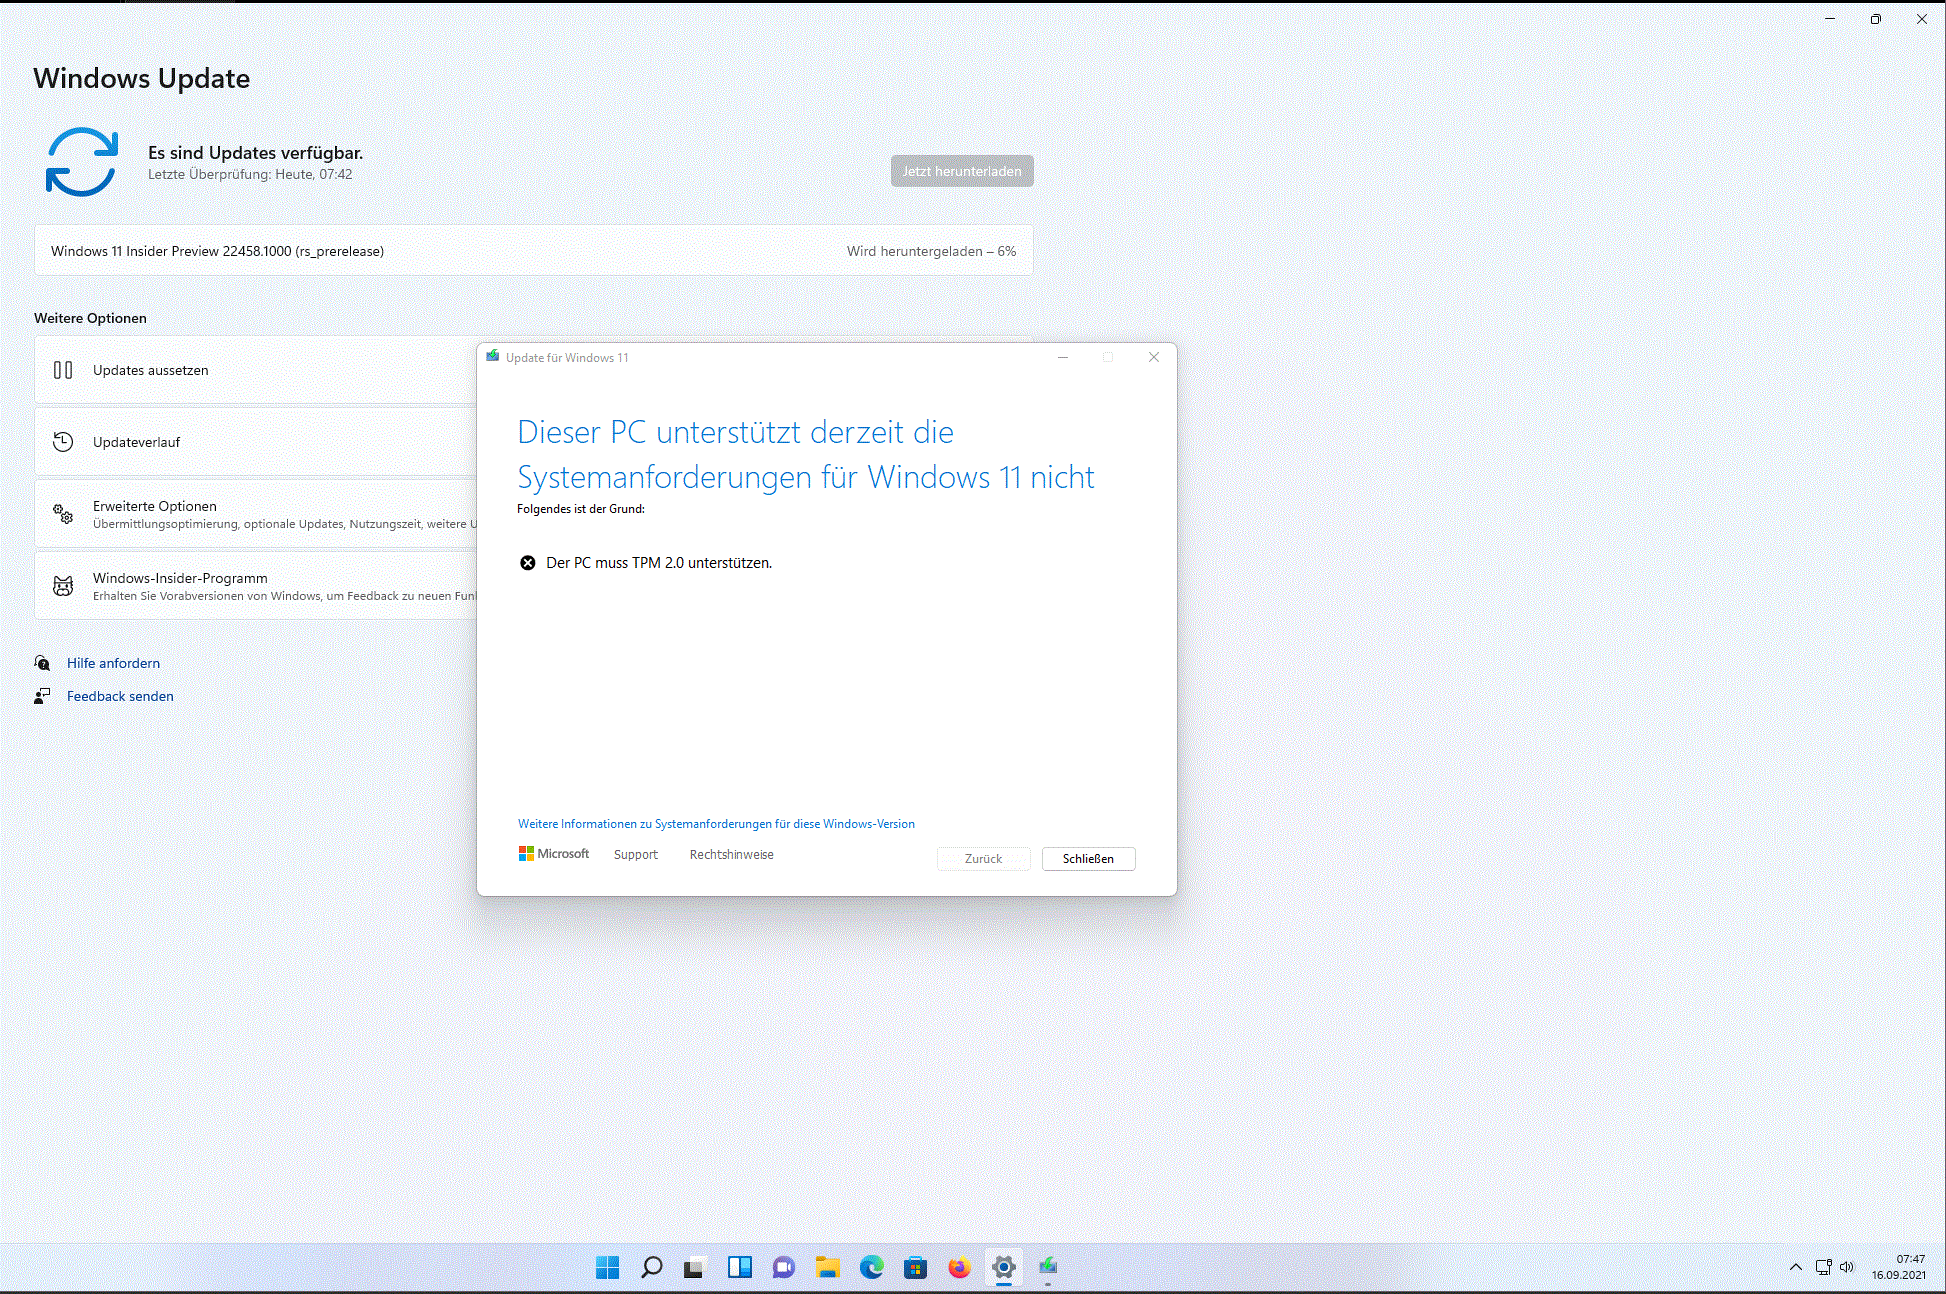1946x1294 pixels.
Task: Click the Windows Update page heading
Action: [142, 78]
